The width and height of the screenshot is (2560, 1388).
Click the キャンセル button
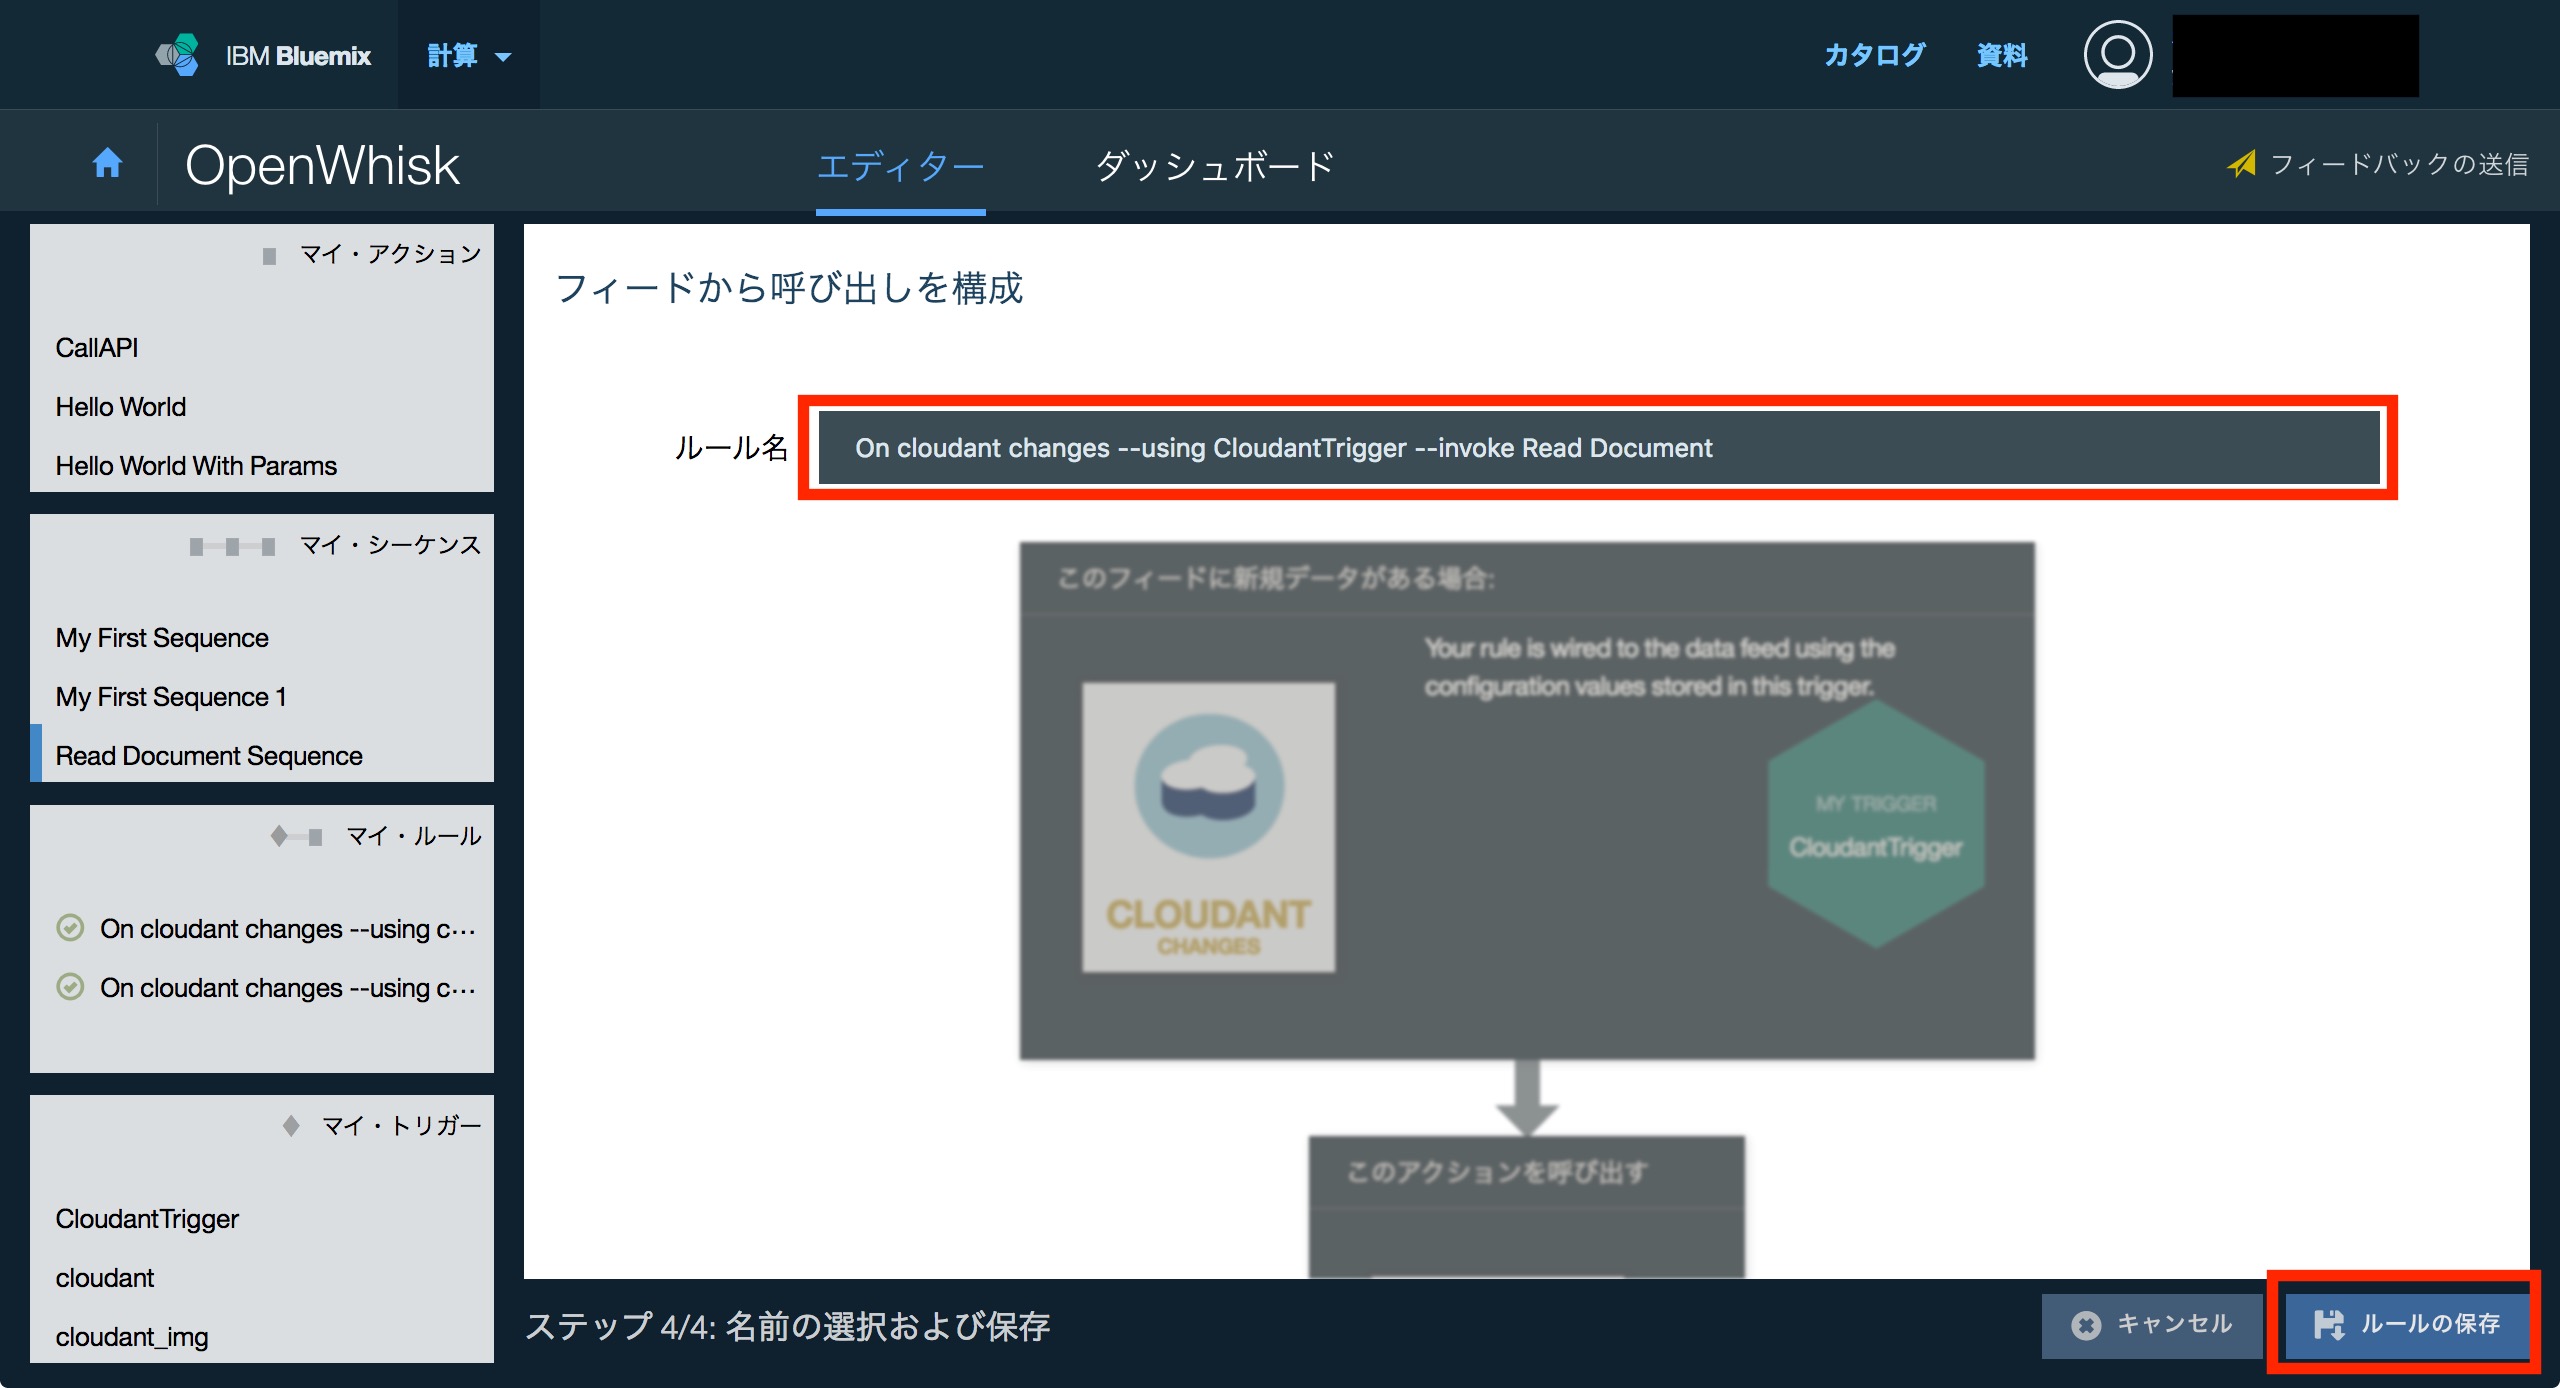tap(2152, 1325)
